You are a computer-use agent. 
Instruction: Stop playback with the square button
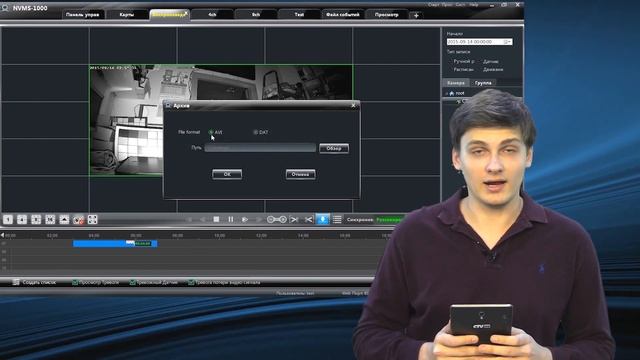216,220
